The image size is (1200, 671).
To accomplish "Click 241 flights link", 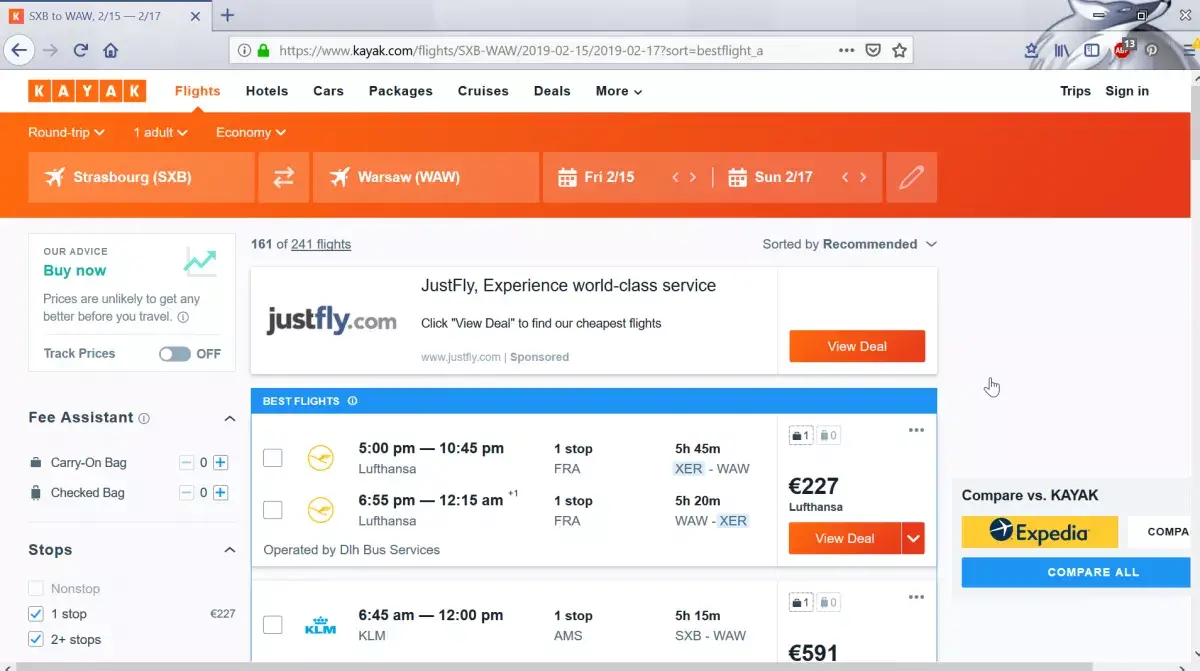I will [321, 244].
